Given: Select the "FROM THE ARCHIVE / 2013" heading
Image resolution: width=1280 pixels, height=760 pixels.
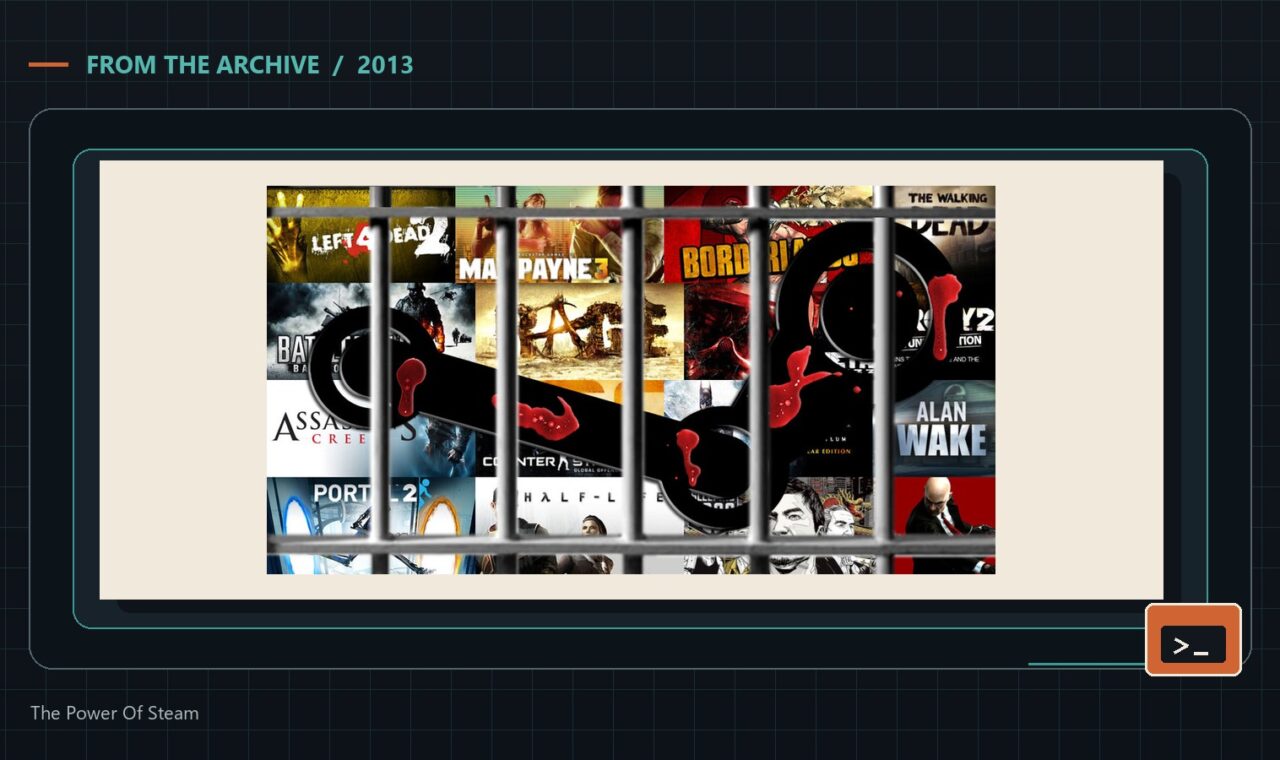Looking at the screenshot, I should 249,65.
